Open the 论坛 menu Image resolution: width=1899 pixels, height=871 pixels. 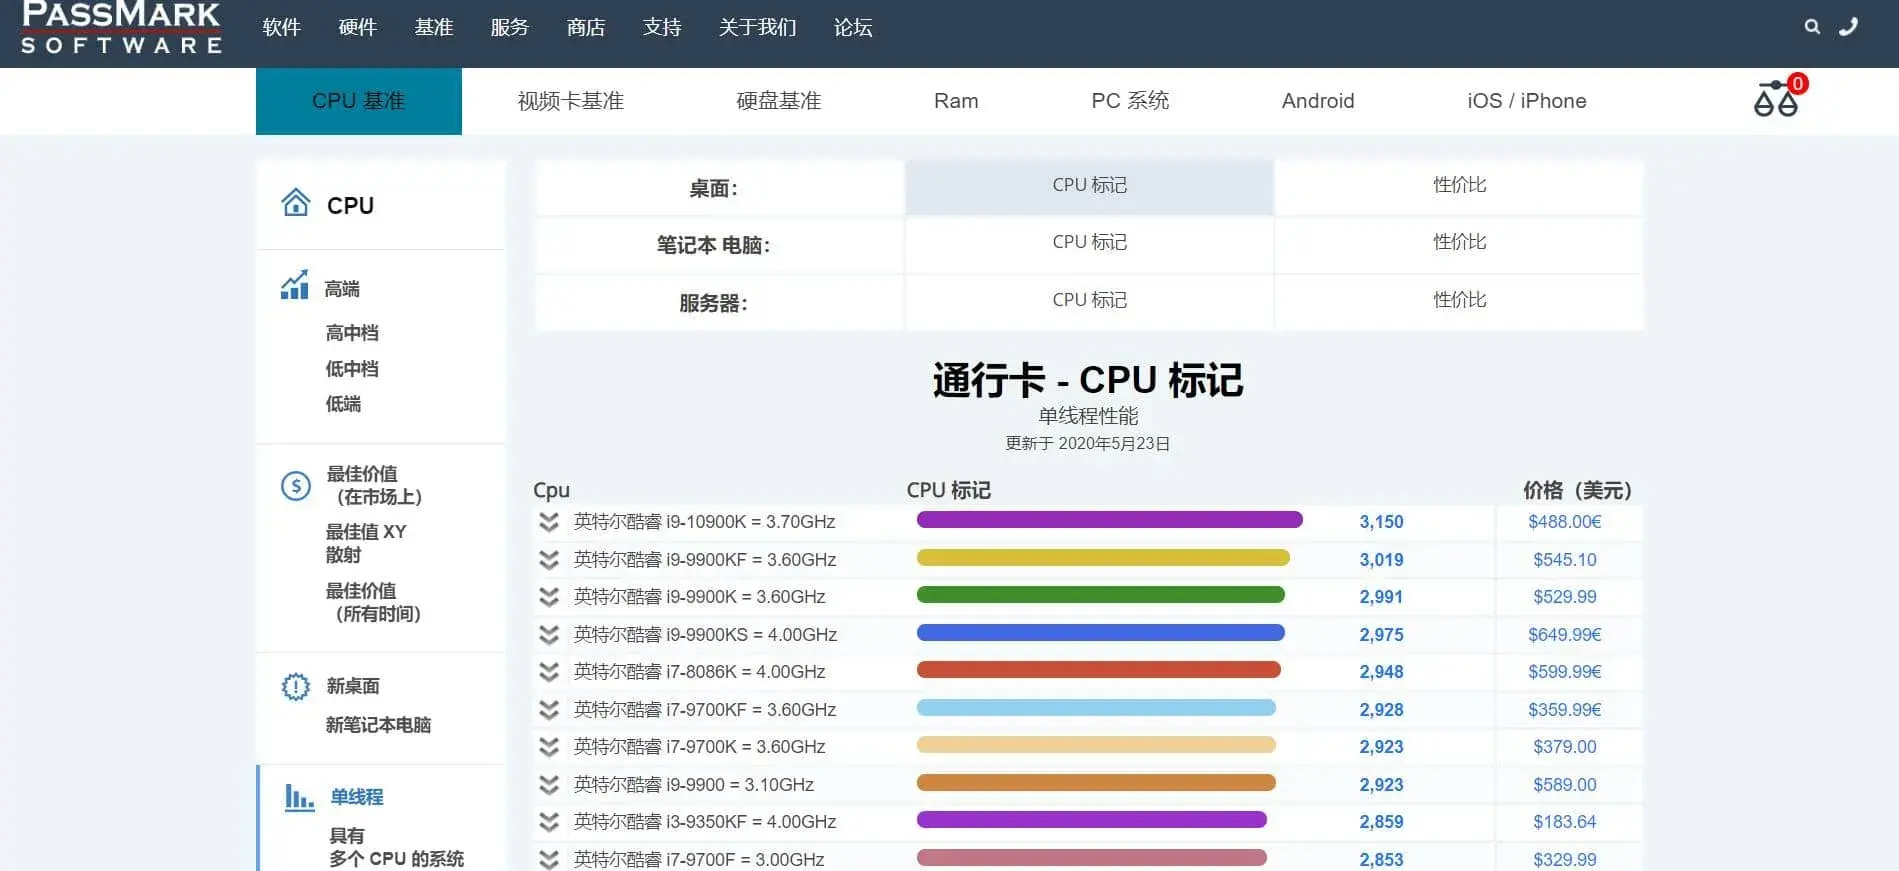tap(853, 27)
